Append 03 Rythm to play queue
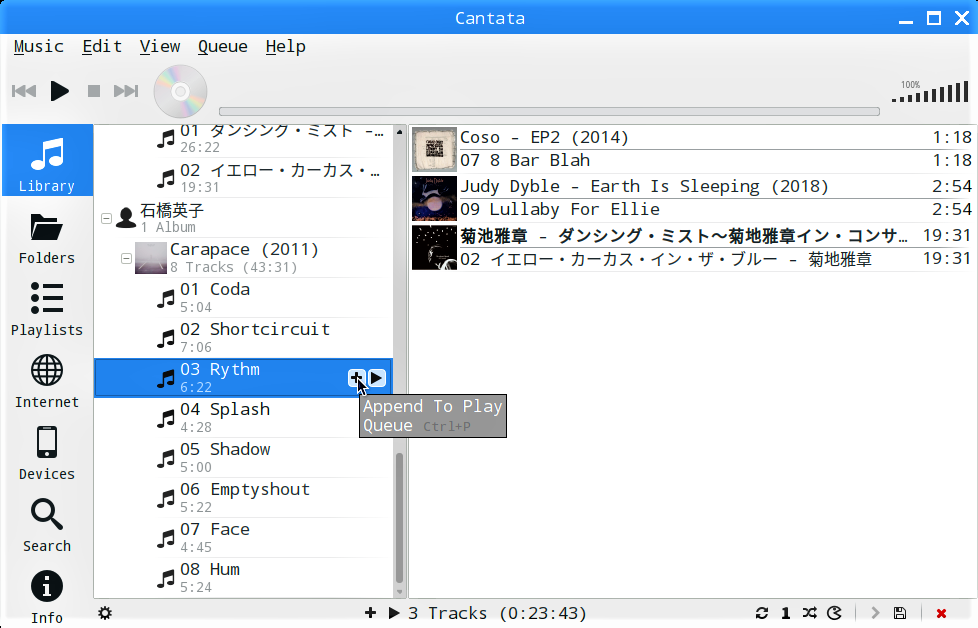The image size is (978, 628). (356, 378)
